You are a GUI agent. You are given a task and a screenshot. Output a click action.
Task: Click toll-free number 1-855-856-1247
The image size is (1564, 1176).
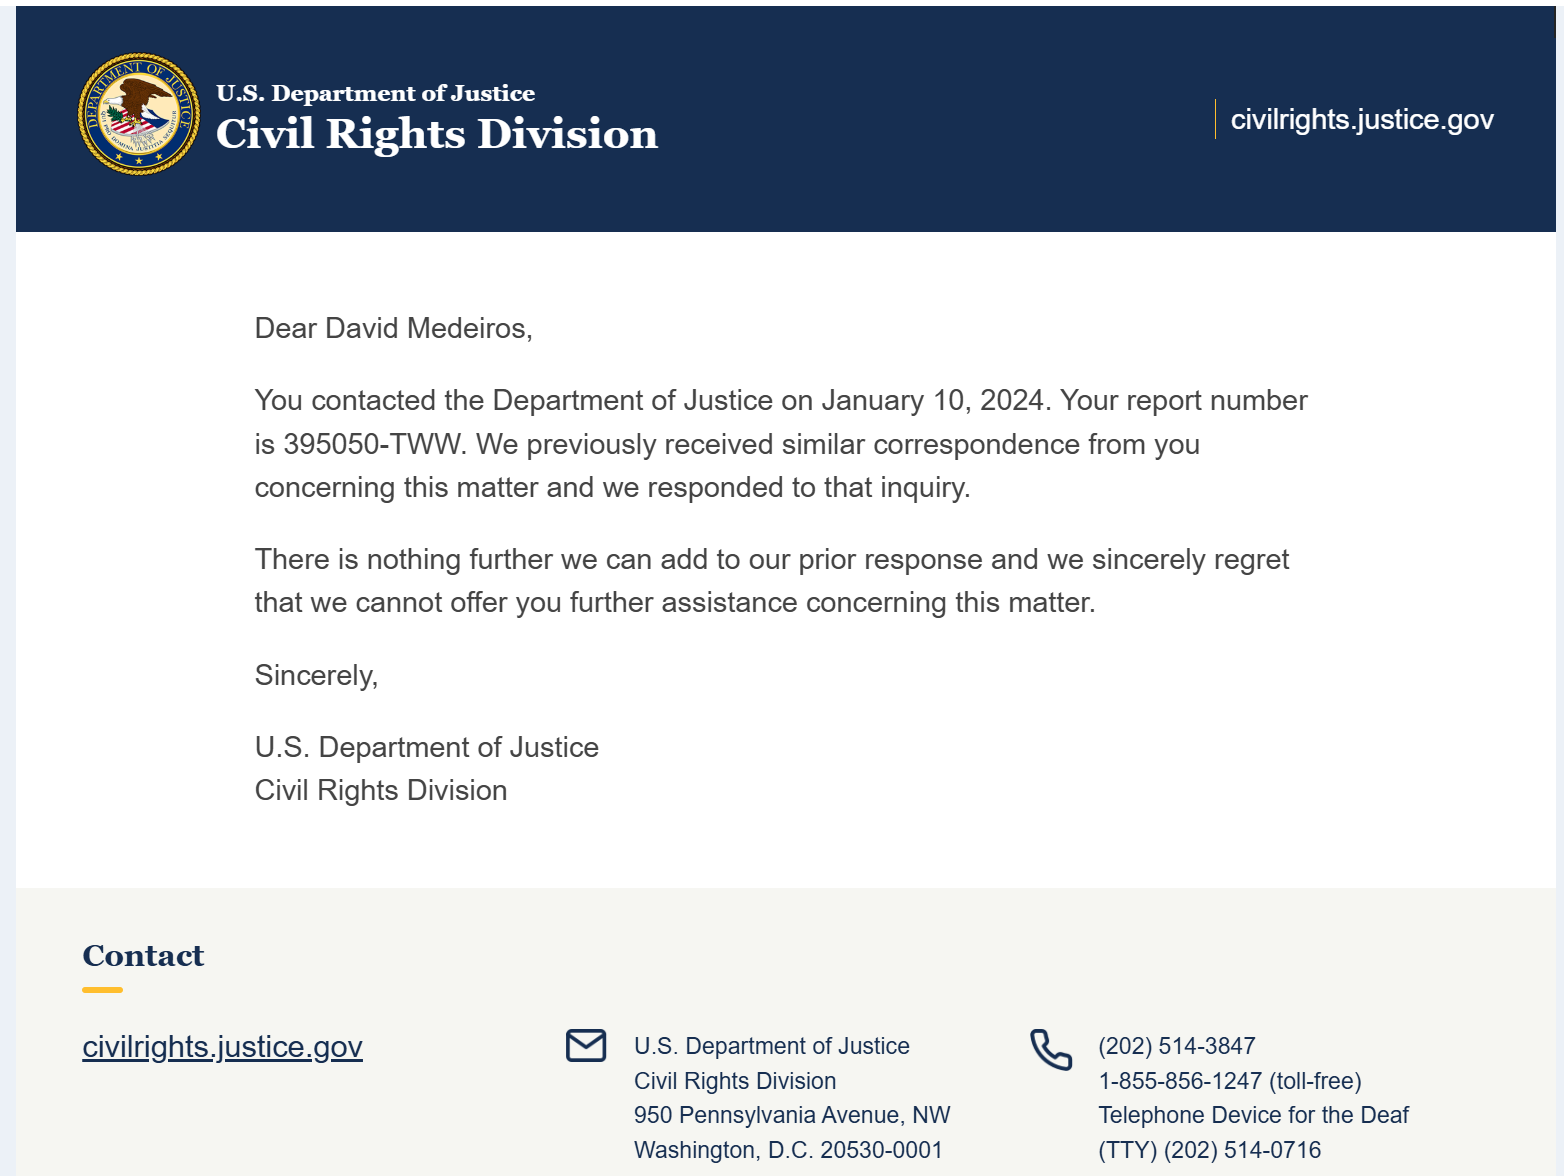(1180, 1081)
